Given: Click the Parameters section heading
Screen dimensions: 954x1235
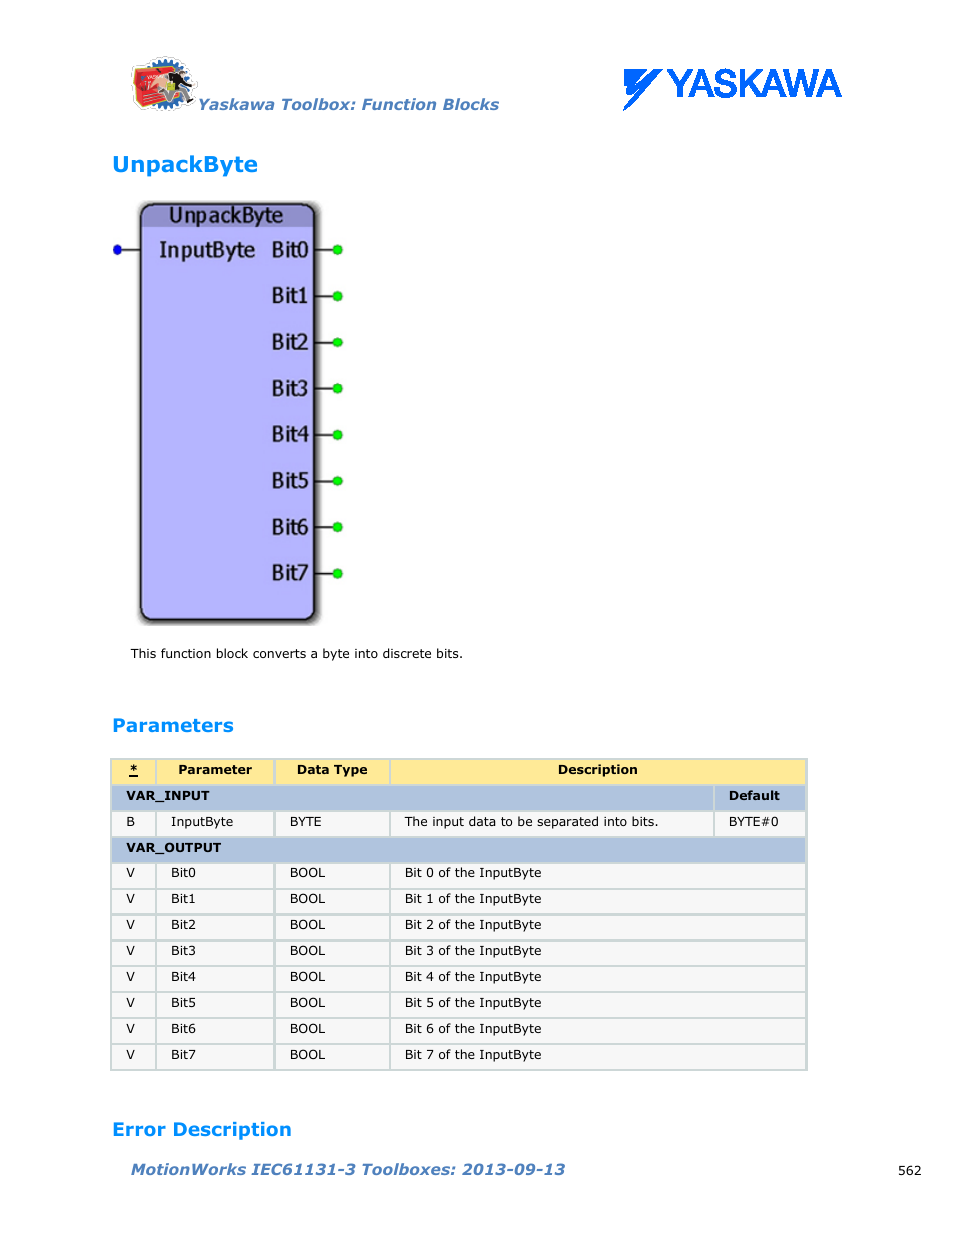Looking at the screenshot, I should [x=173, y=726].
